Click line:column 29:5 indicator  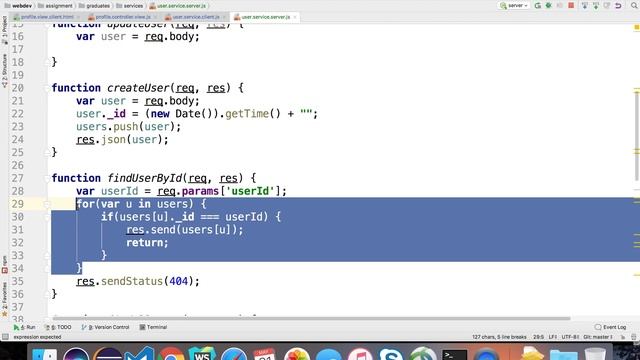[x=538, y=337]
